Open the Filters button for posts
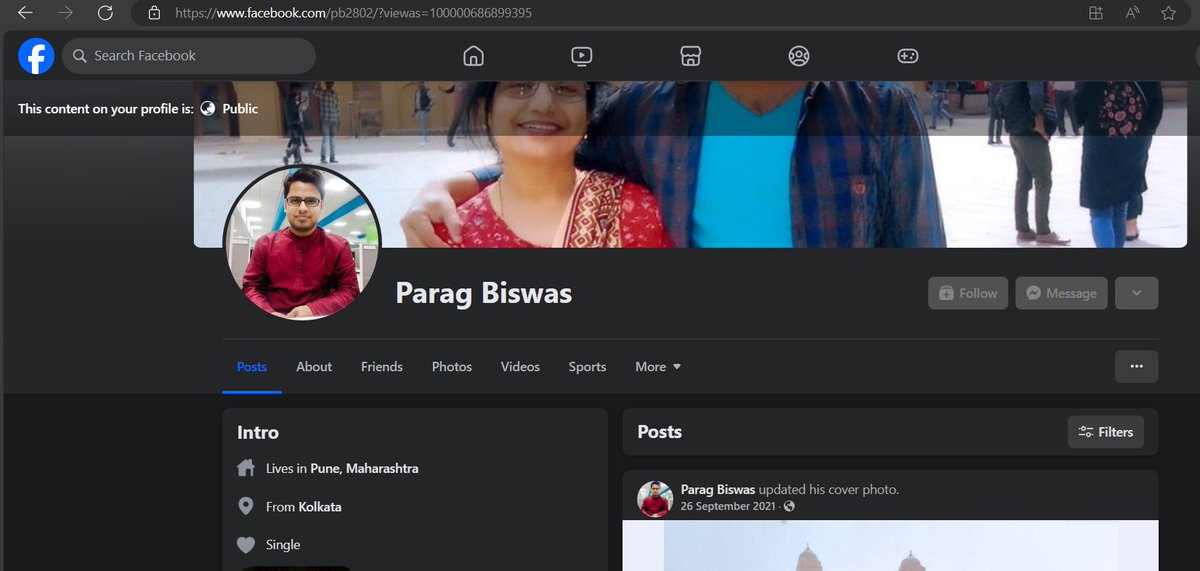This screenshot has height=571, width=1200. (1106, 432)
